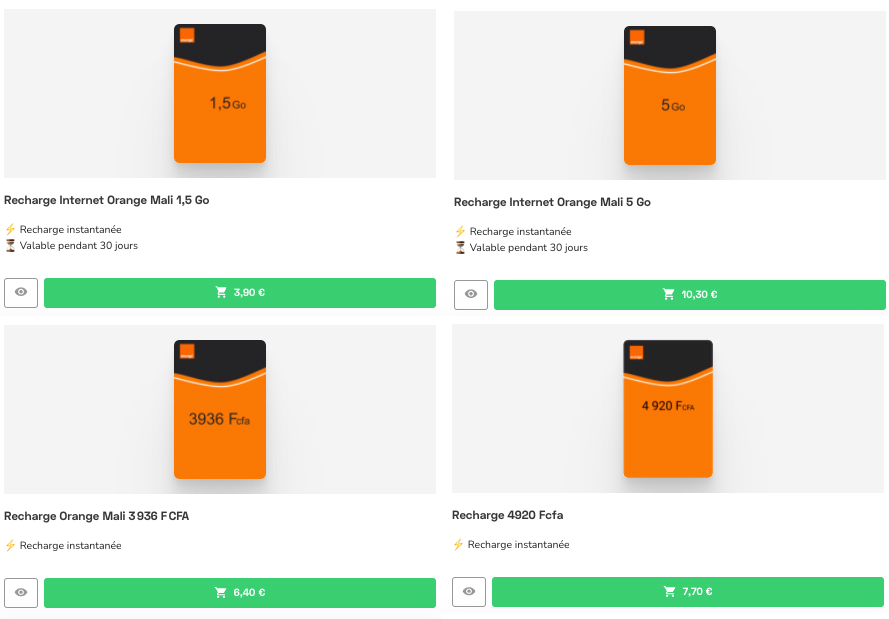Open the Recharge Internet Orange Mali 1,5 Go product title
889x619 pixels.
pos(108,199)
